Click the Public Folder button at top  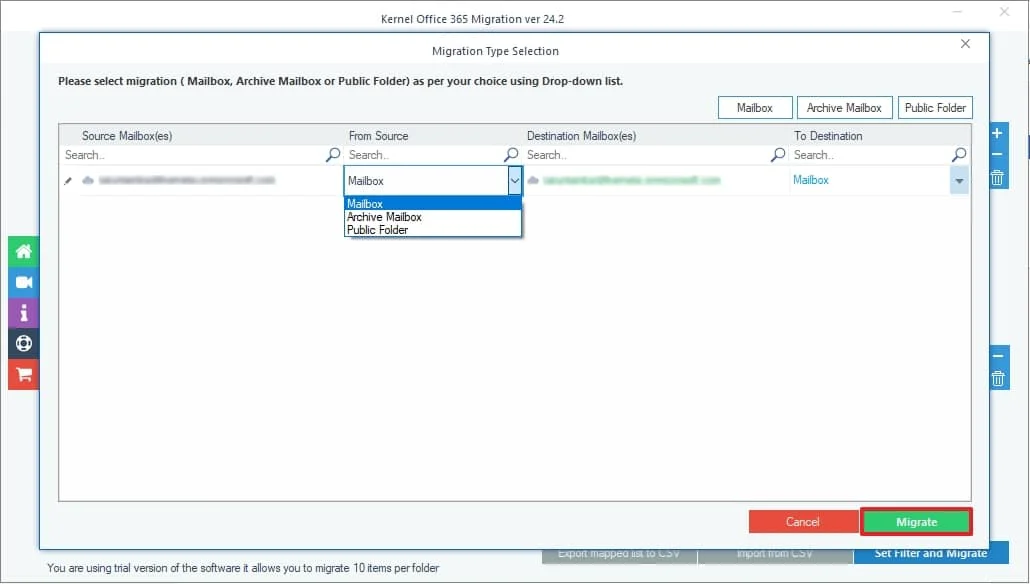tap(934, 108)
